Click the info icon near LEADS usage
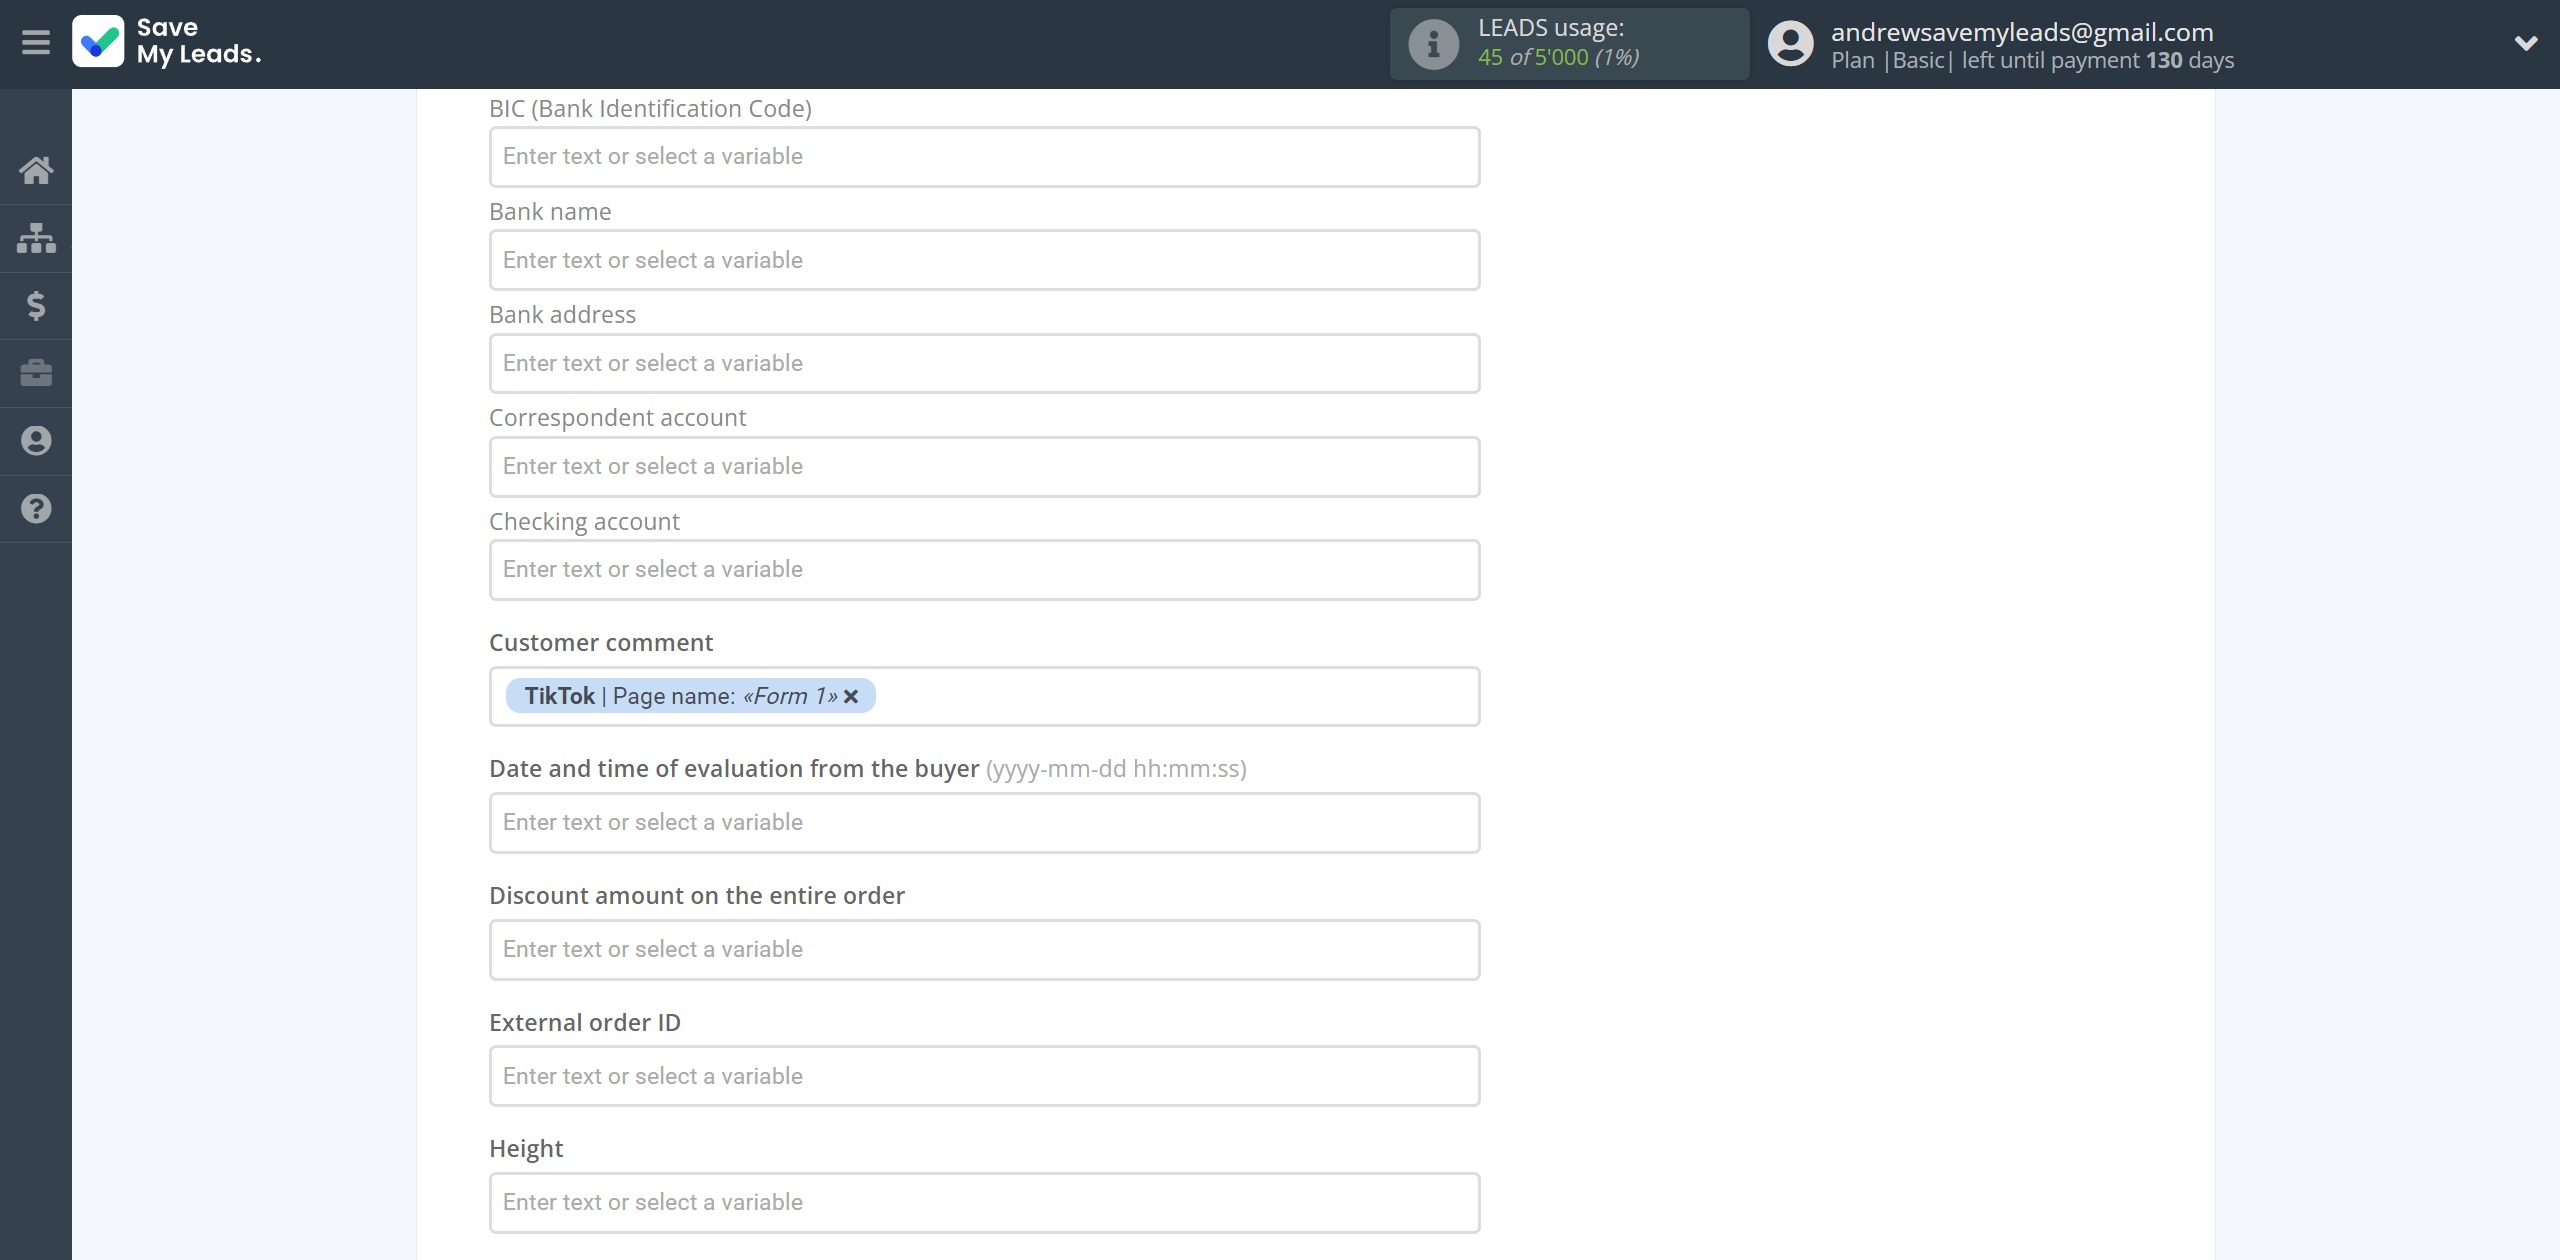Image resolution: width=2560 pixels, height=1260 pixels. pyautogui.click(x=1433, y=44)
